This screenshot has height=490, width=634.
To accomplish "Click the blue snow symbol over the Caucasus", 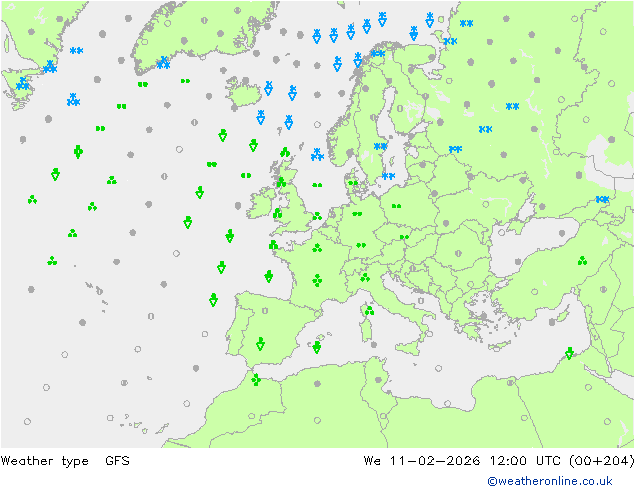I will (x=602, y=199).
